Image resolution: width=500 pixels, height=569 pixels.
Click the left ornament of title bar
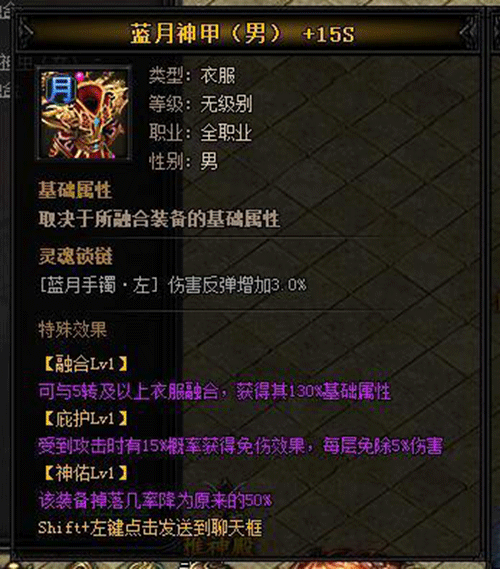click(26, 33)
